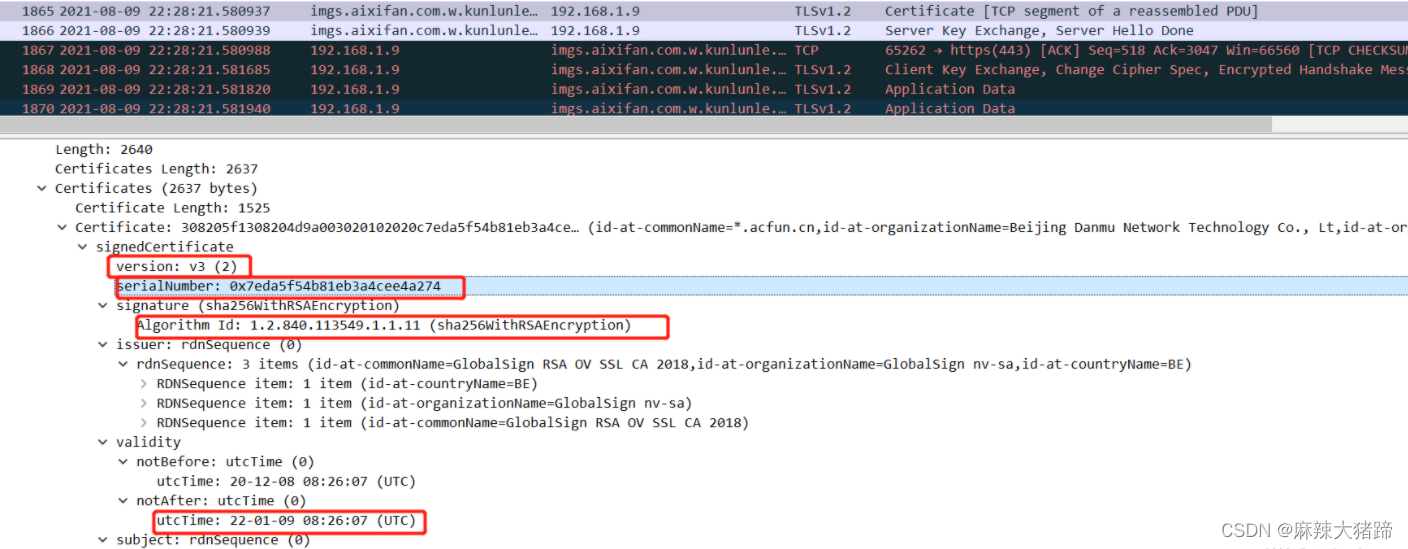The image size is (1408, 549).
Task: Select utcTime 22-01-09 08:26:07 field
Action: [x=285, y=521]
